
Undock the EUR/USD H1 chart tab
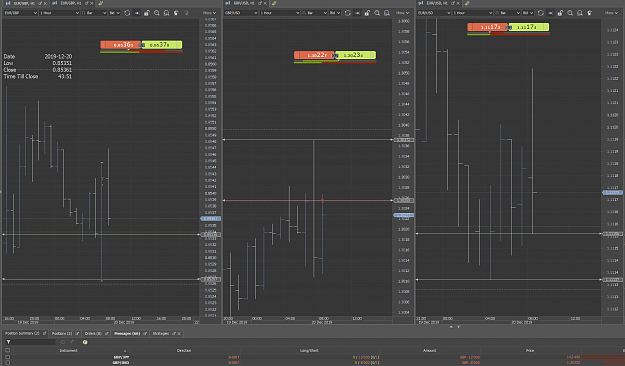(453, 3)
